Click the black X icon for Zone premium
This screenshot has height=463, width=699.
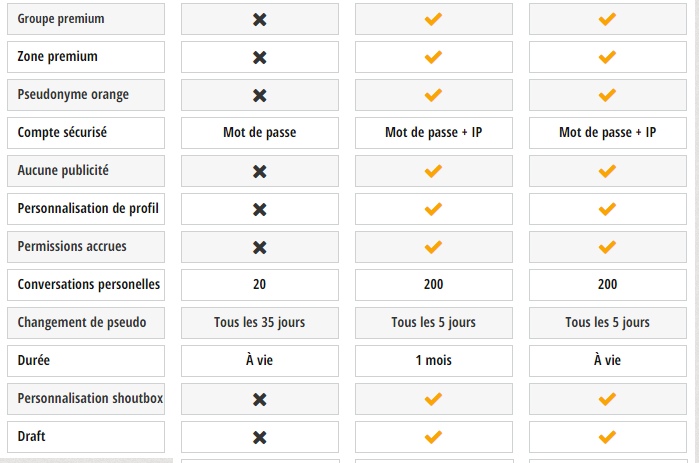pos(259,57)
